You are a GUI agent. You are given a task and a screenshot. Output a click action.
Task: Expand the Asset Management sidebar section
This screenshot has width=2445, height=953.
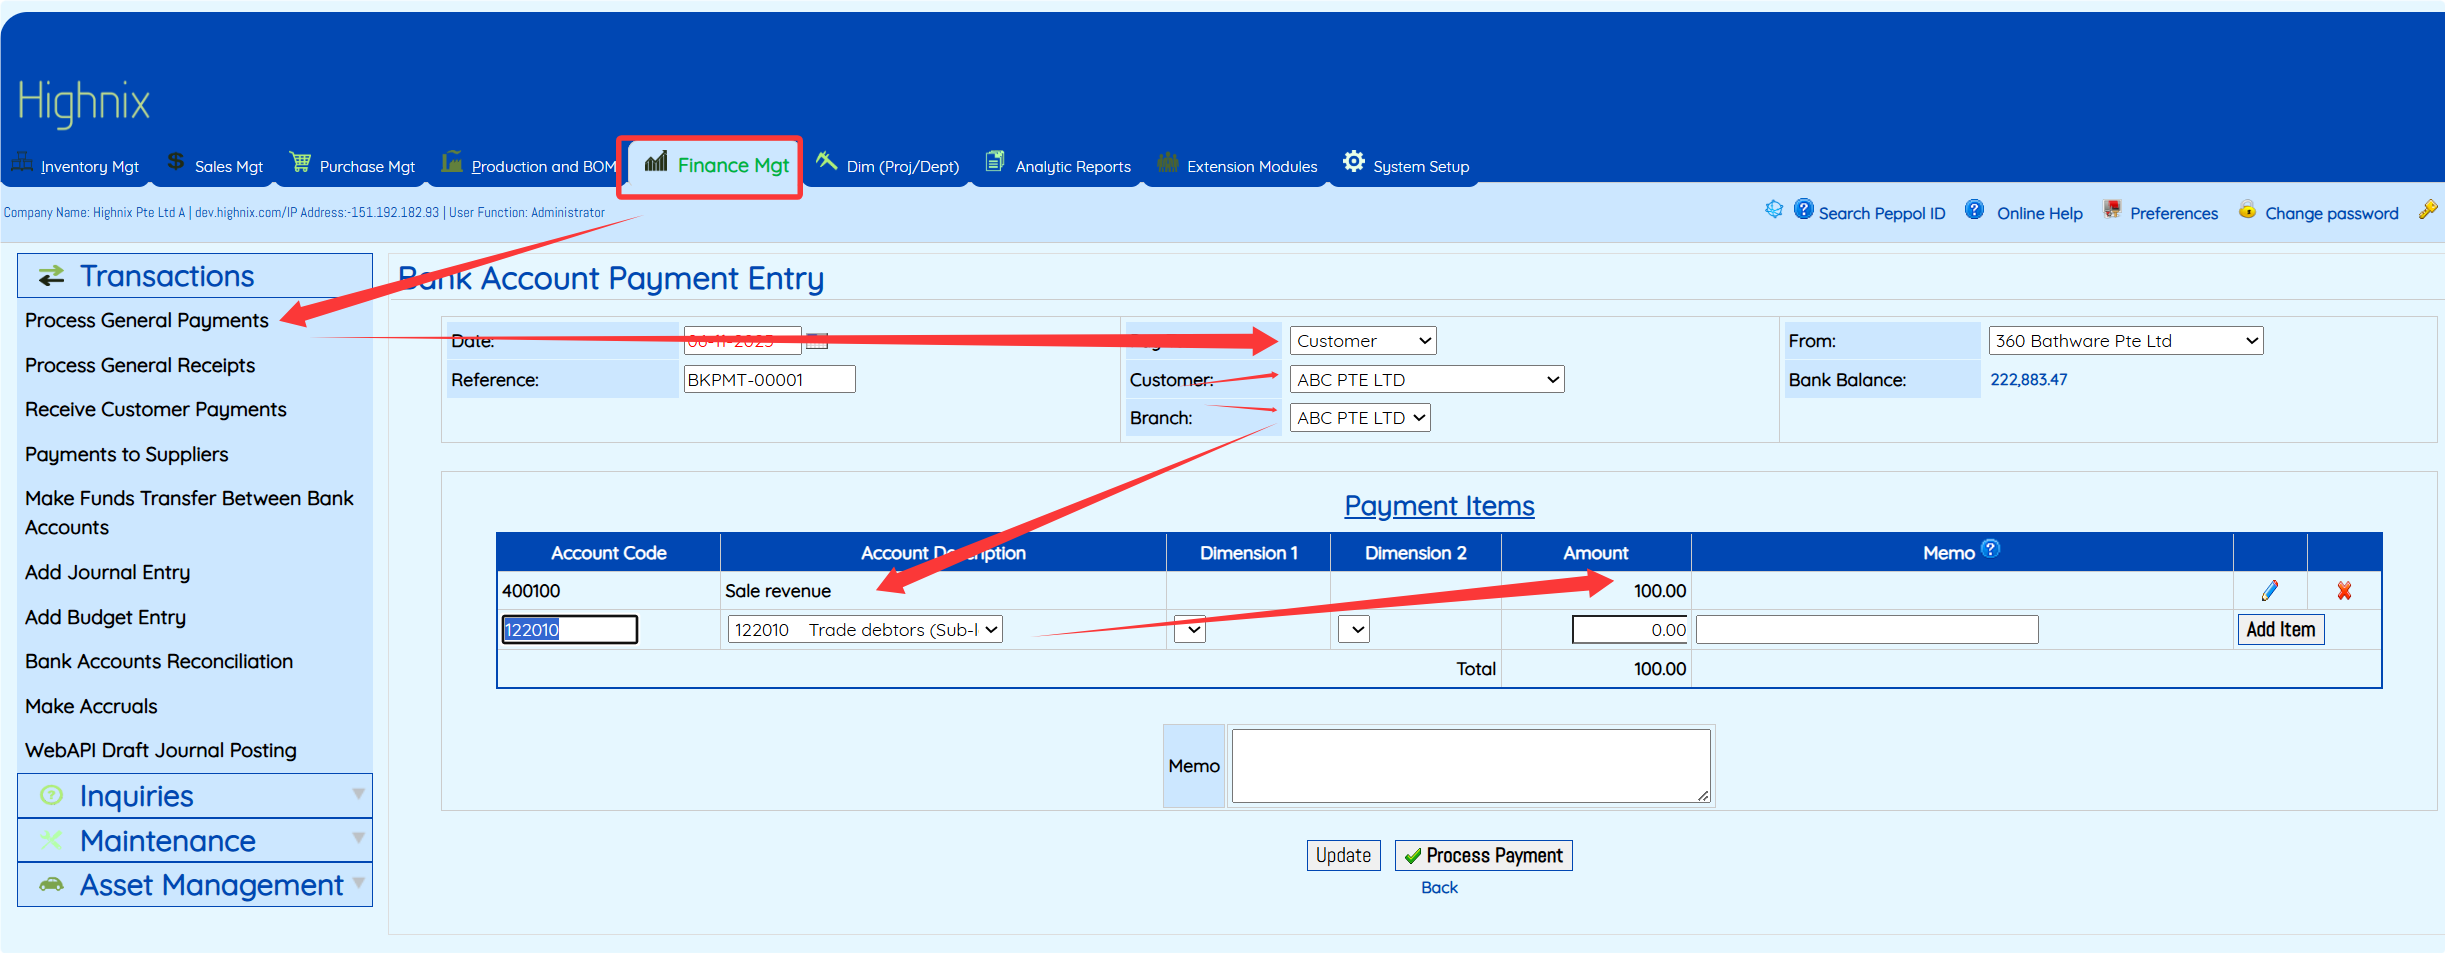tap(195, 885)
